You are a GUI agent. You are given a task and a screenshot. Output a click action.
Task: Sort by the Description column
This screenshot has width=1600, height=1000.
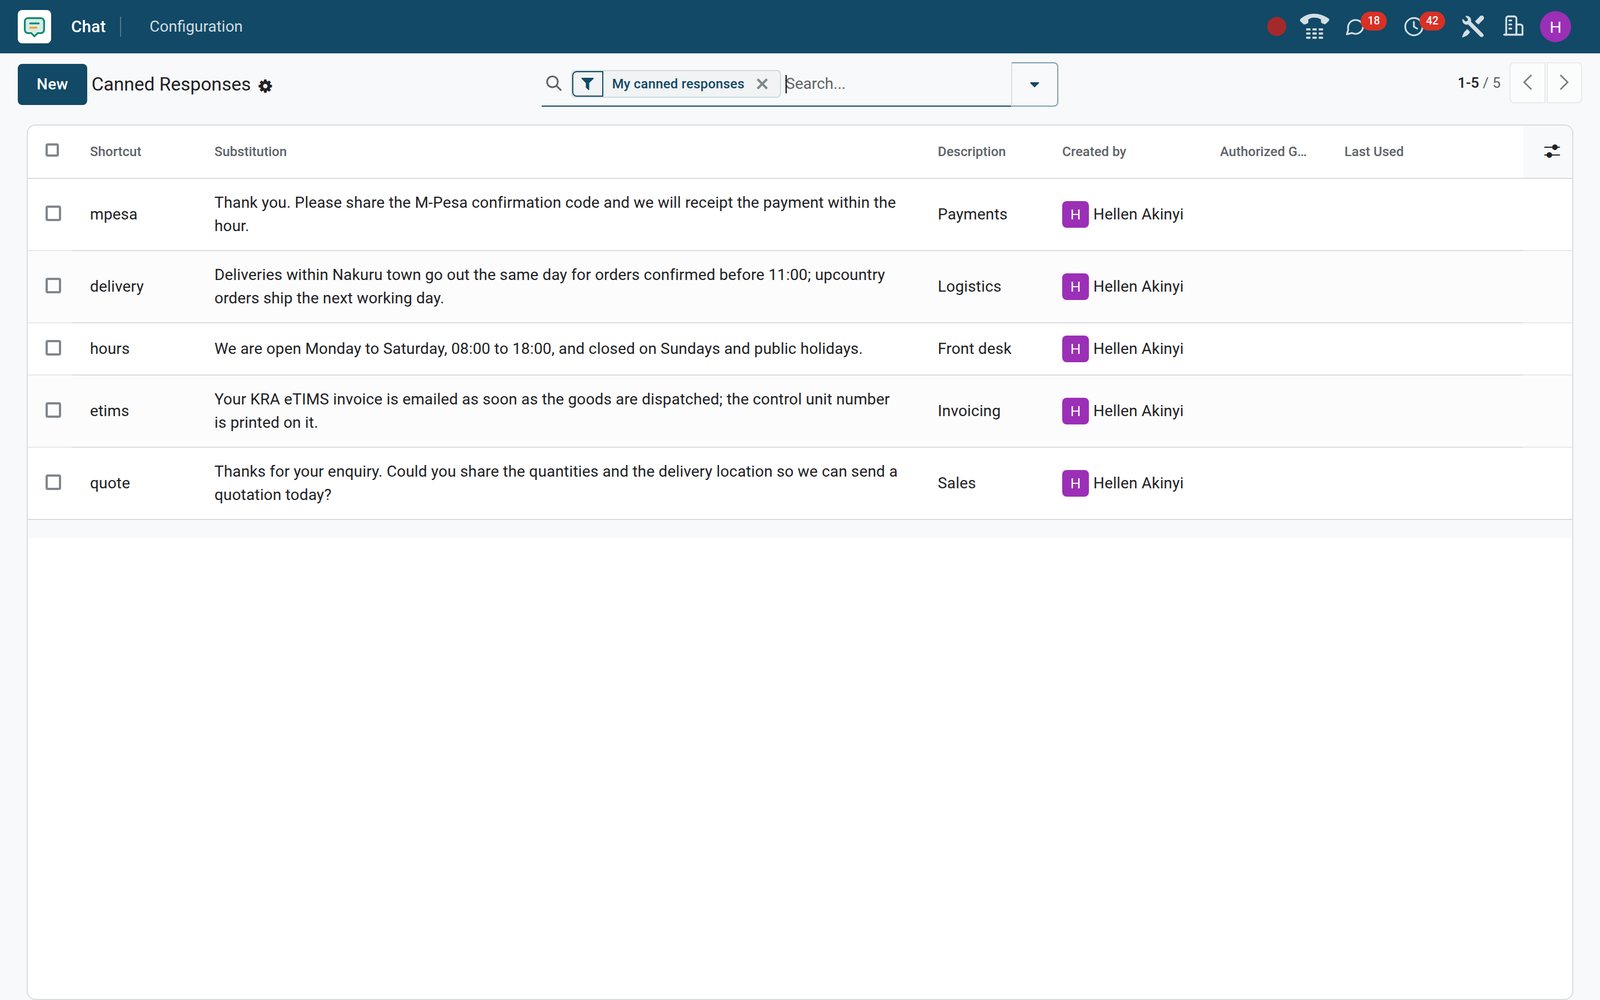971,152
